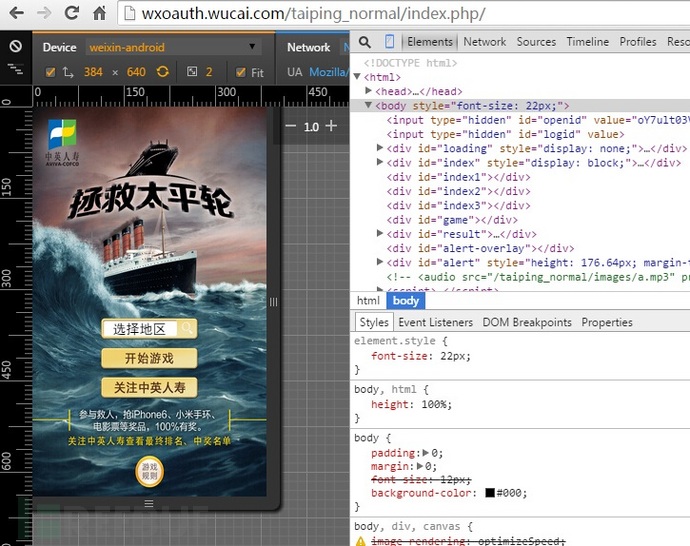
Task: Go back with the browser back arrow
Action: point(17,13)
